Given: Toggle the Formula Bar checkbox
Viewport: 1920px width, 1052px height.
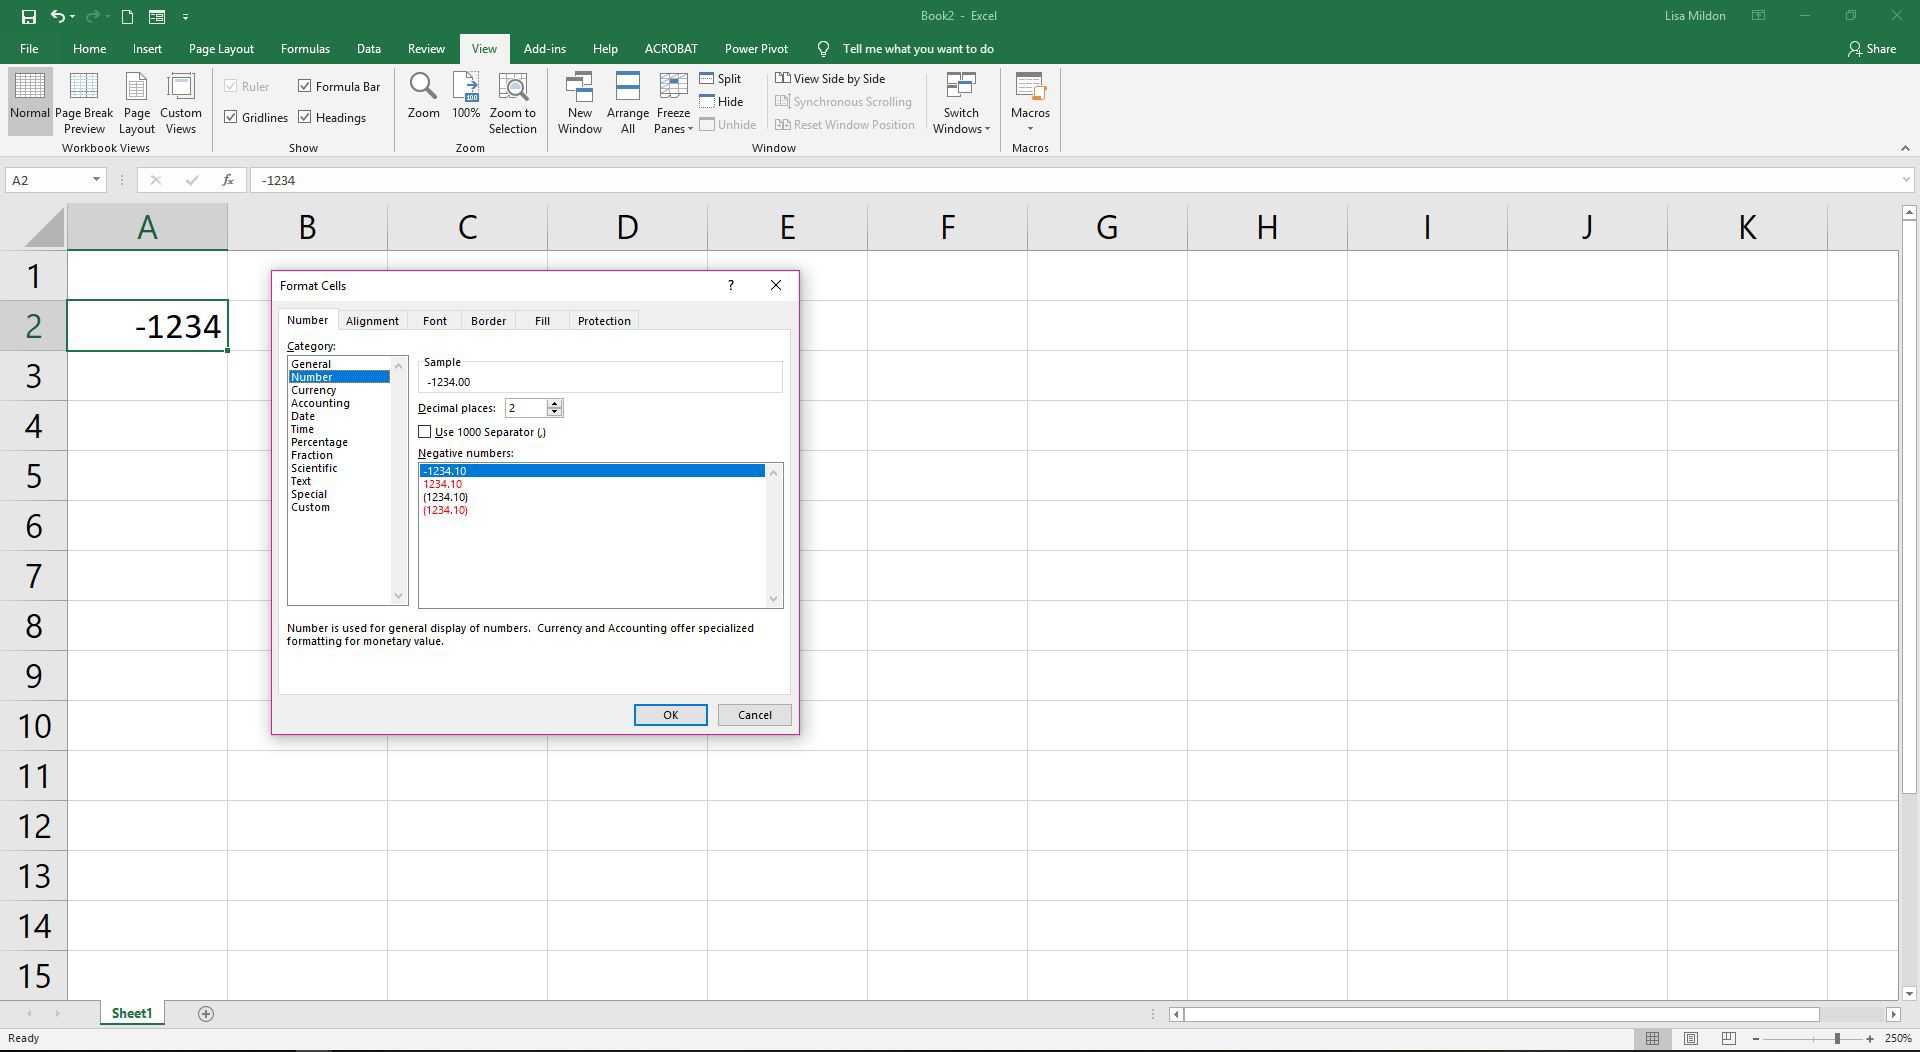Looking at the screenshot, I should click(x=305, y=86).
